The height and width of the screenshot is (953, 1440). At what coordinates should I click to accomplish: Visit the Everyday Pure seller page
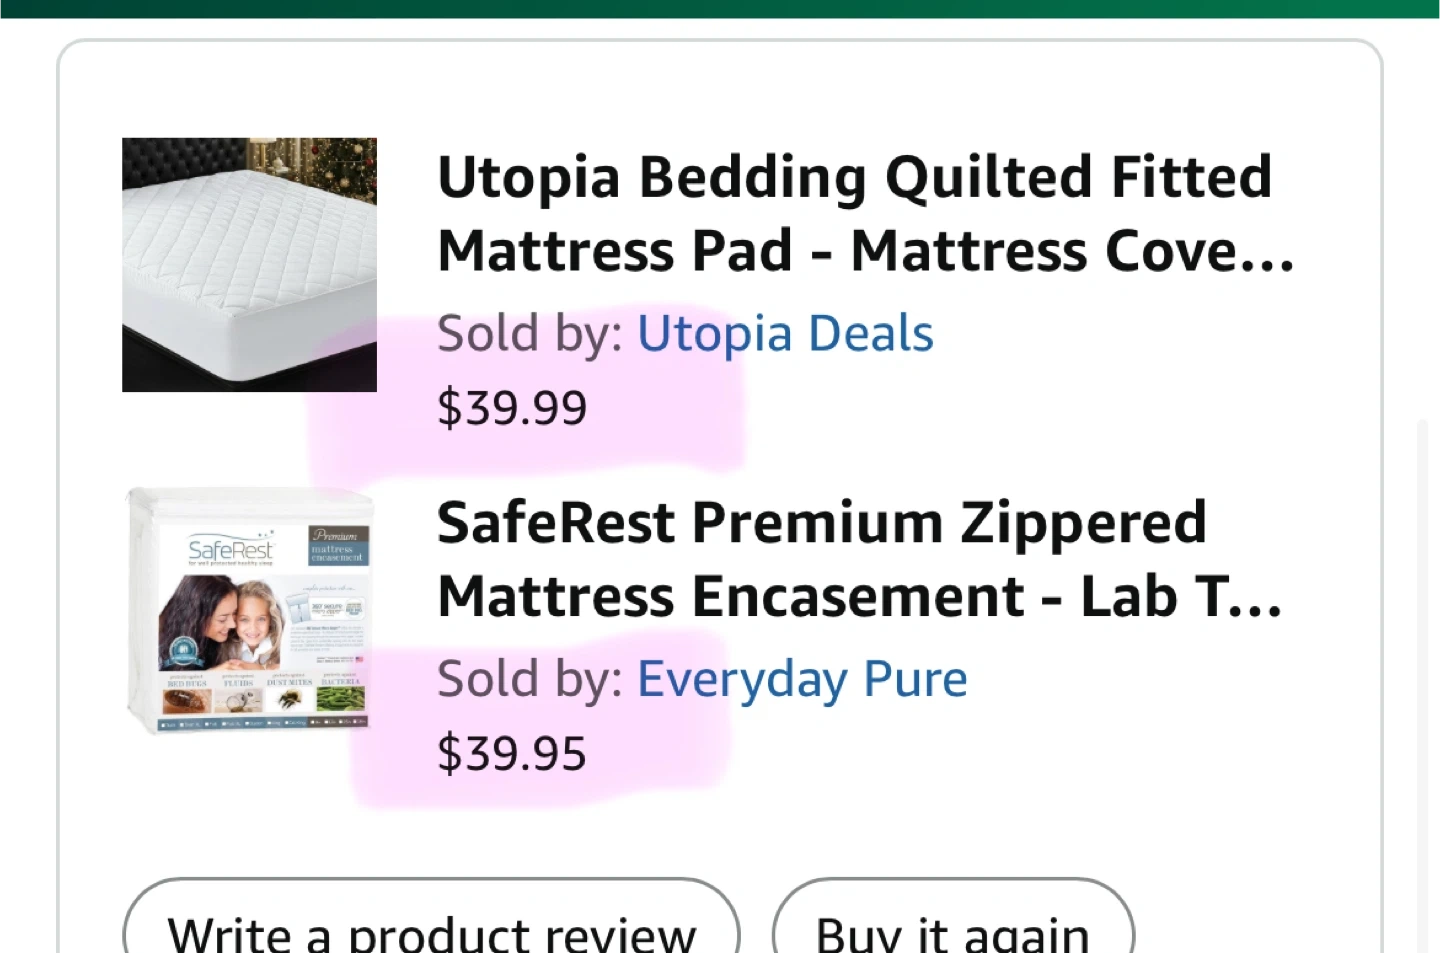click(x=802, y=680)
